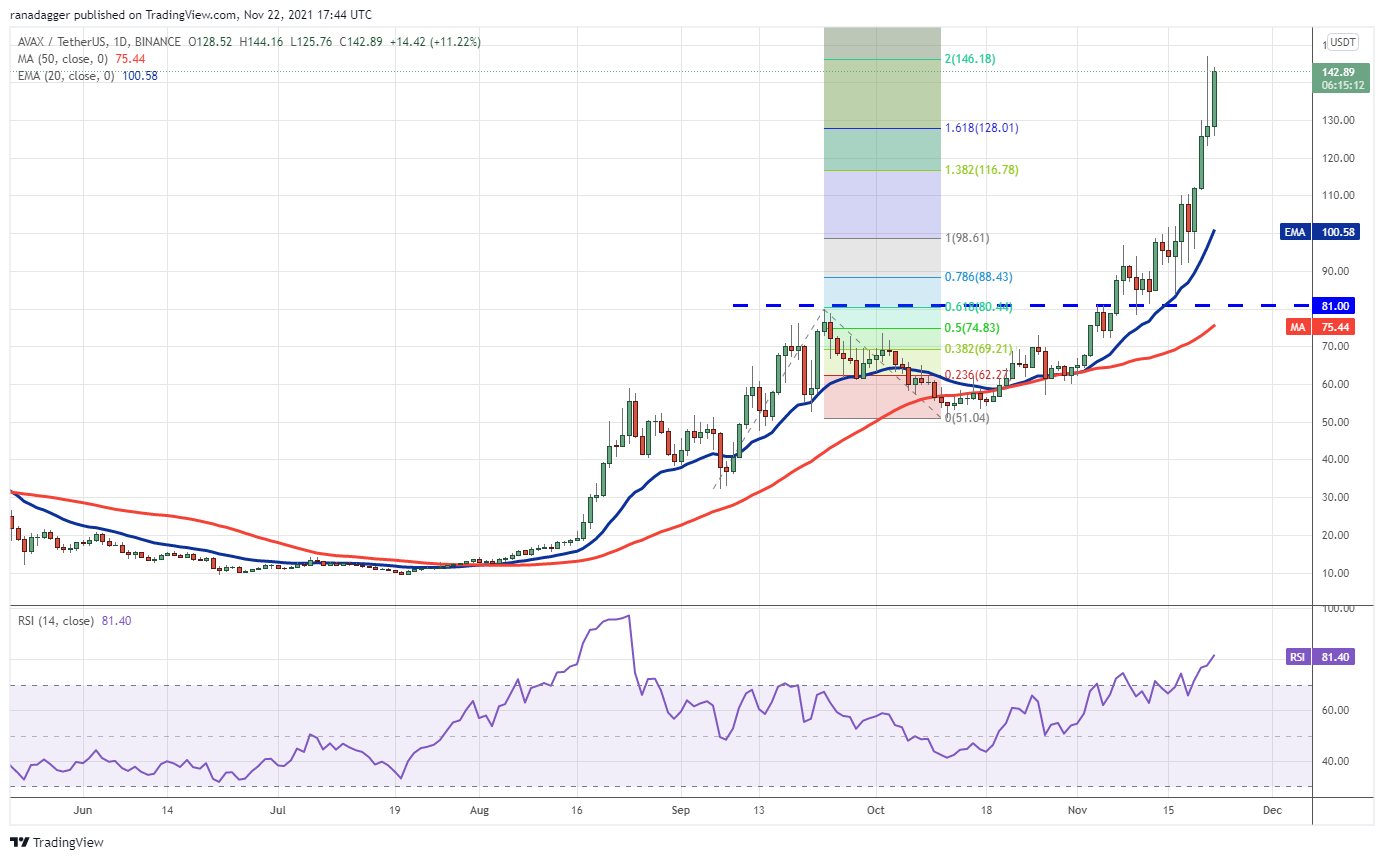Viewport: 1384px width, 860px height.
Task: Click the current price tag 142.89
Action: (1338, 72)
